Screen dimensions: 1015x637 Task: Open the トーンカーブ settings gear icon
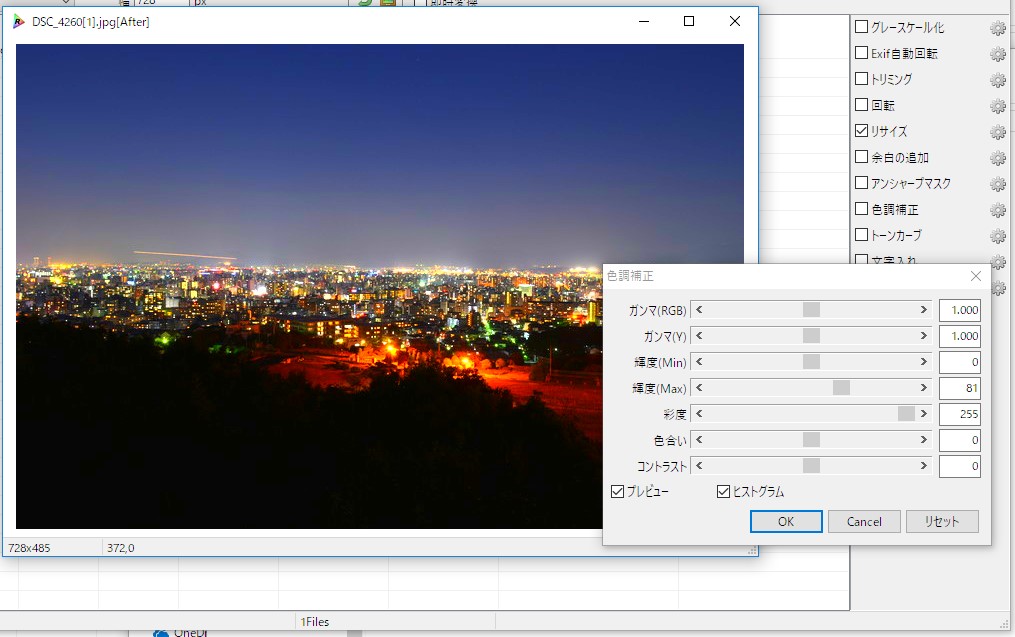click(x=997, y=236)
